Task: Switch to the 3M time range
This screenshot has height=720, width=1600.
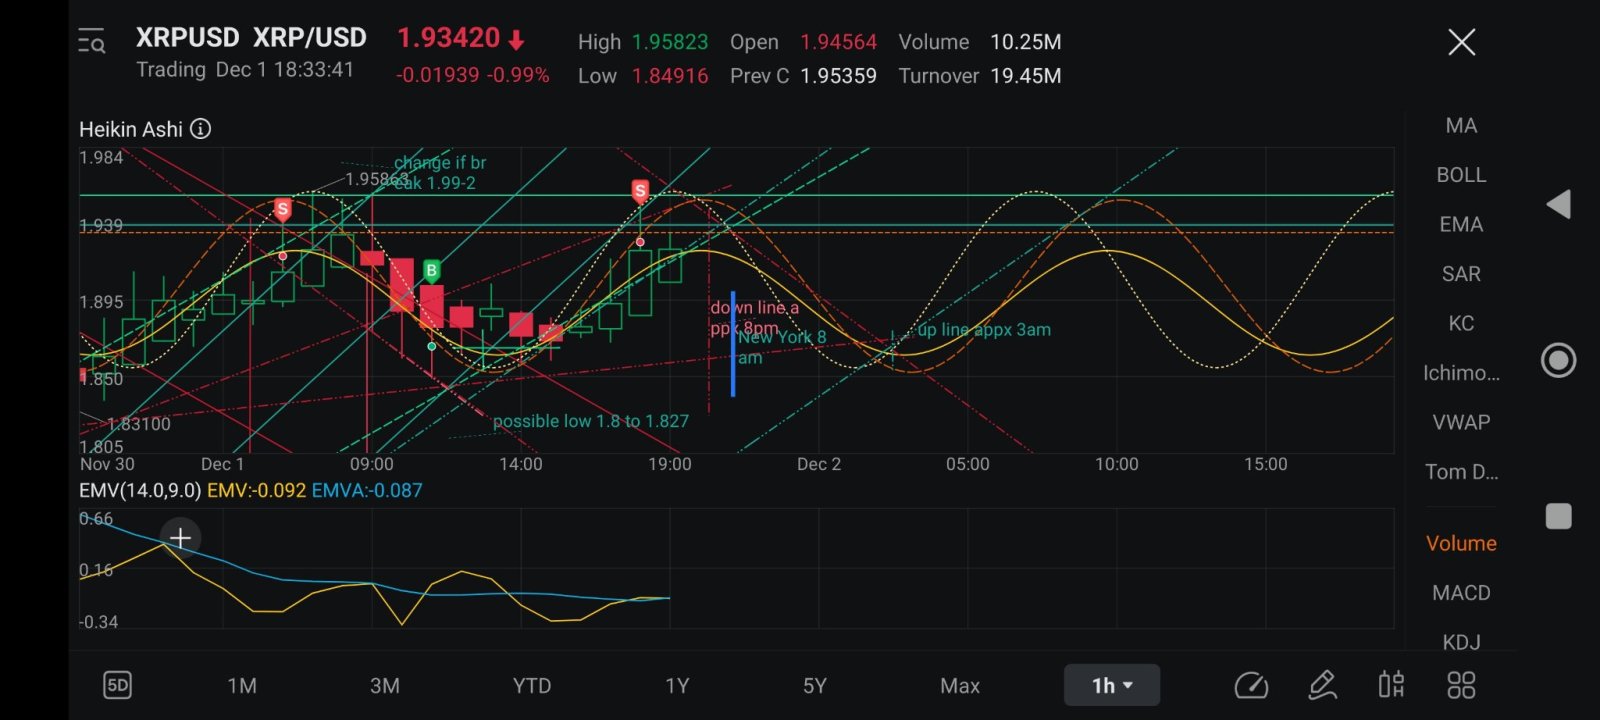Action: tap(385, 686)
